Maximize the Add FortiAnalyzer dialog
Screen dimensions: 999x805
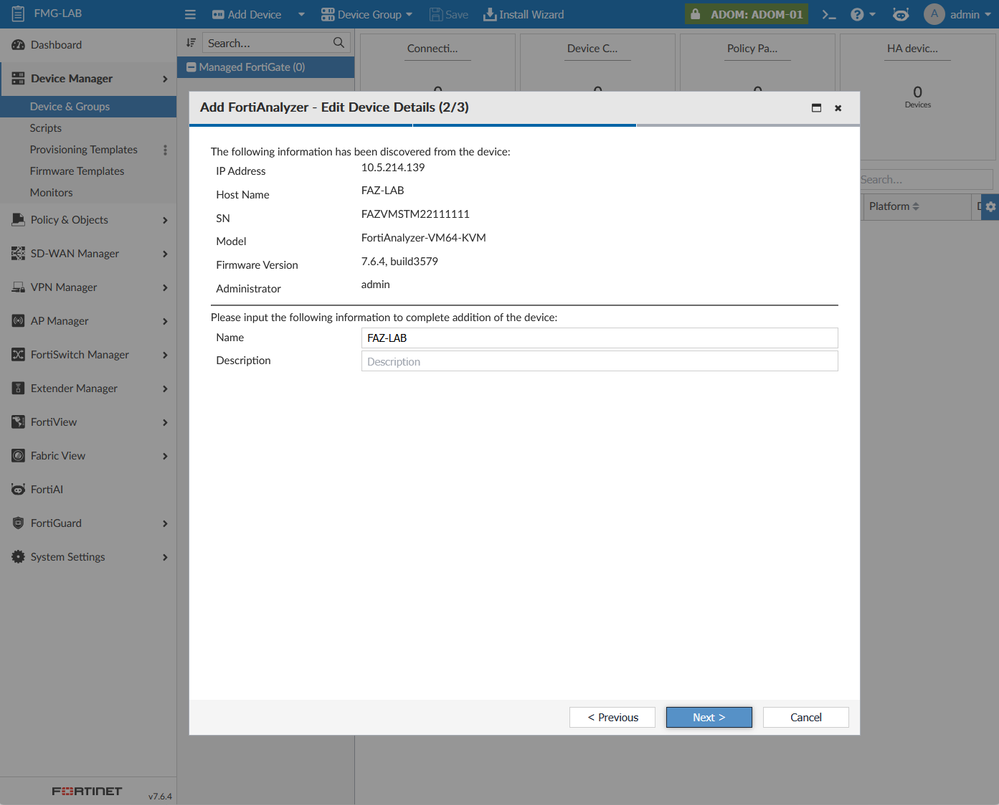pyautogui.click(x=816, y=108)
